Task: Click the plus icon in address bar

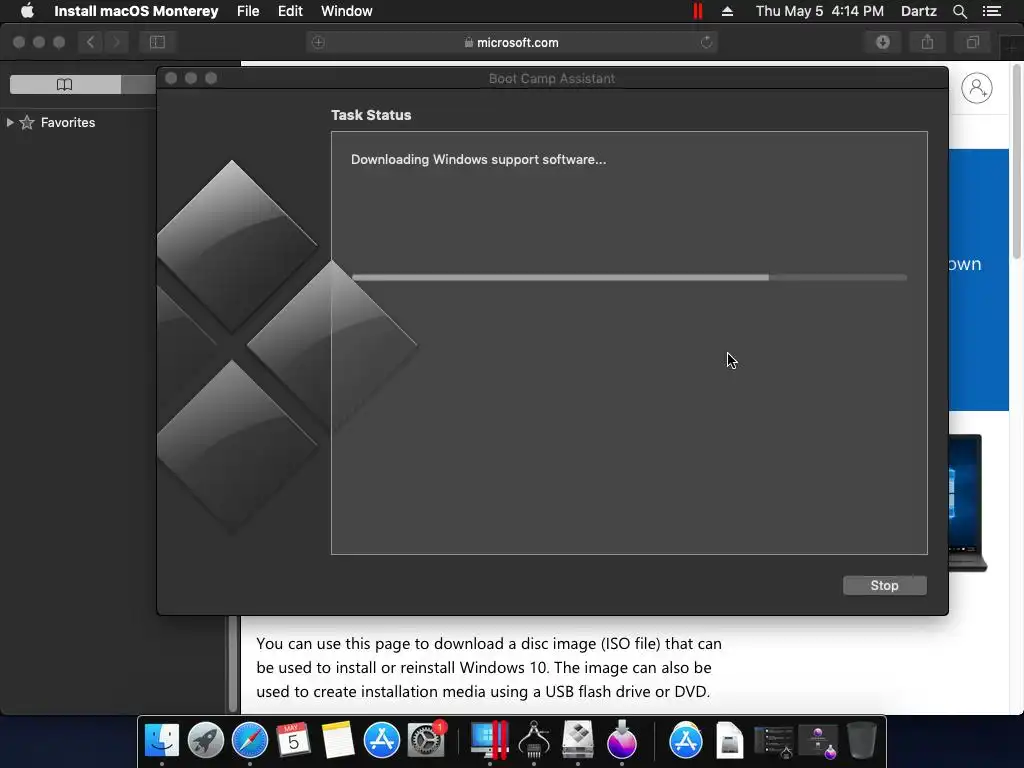Action: pos(318,42)
